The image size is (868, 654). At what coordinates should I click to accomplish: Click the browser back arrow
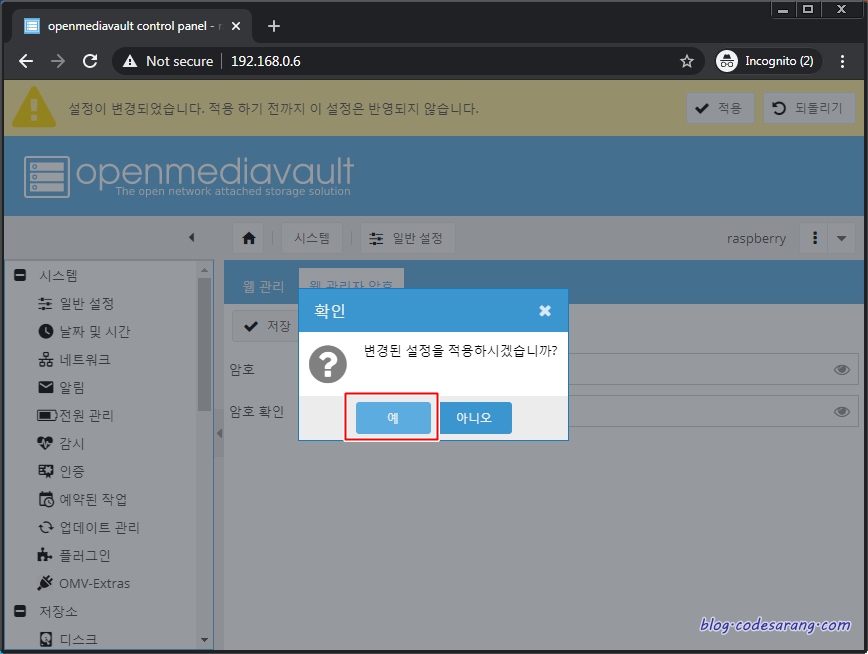[x=26, y=61]
